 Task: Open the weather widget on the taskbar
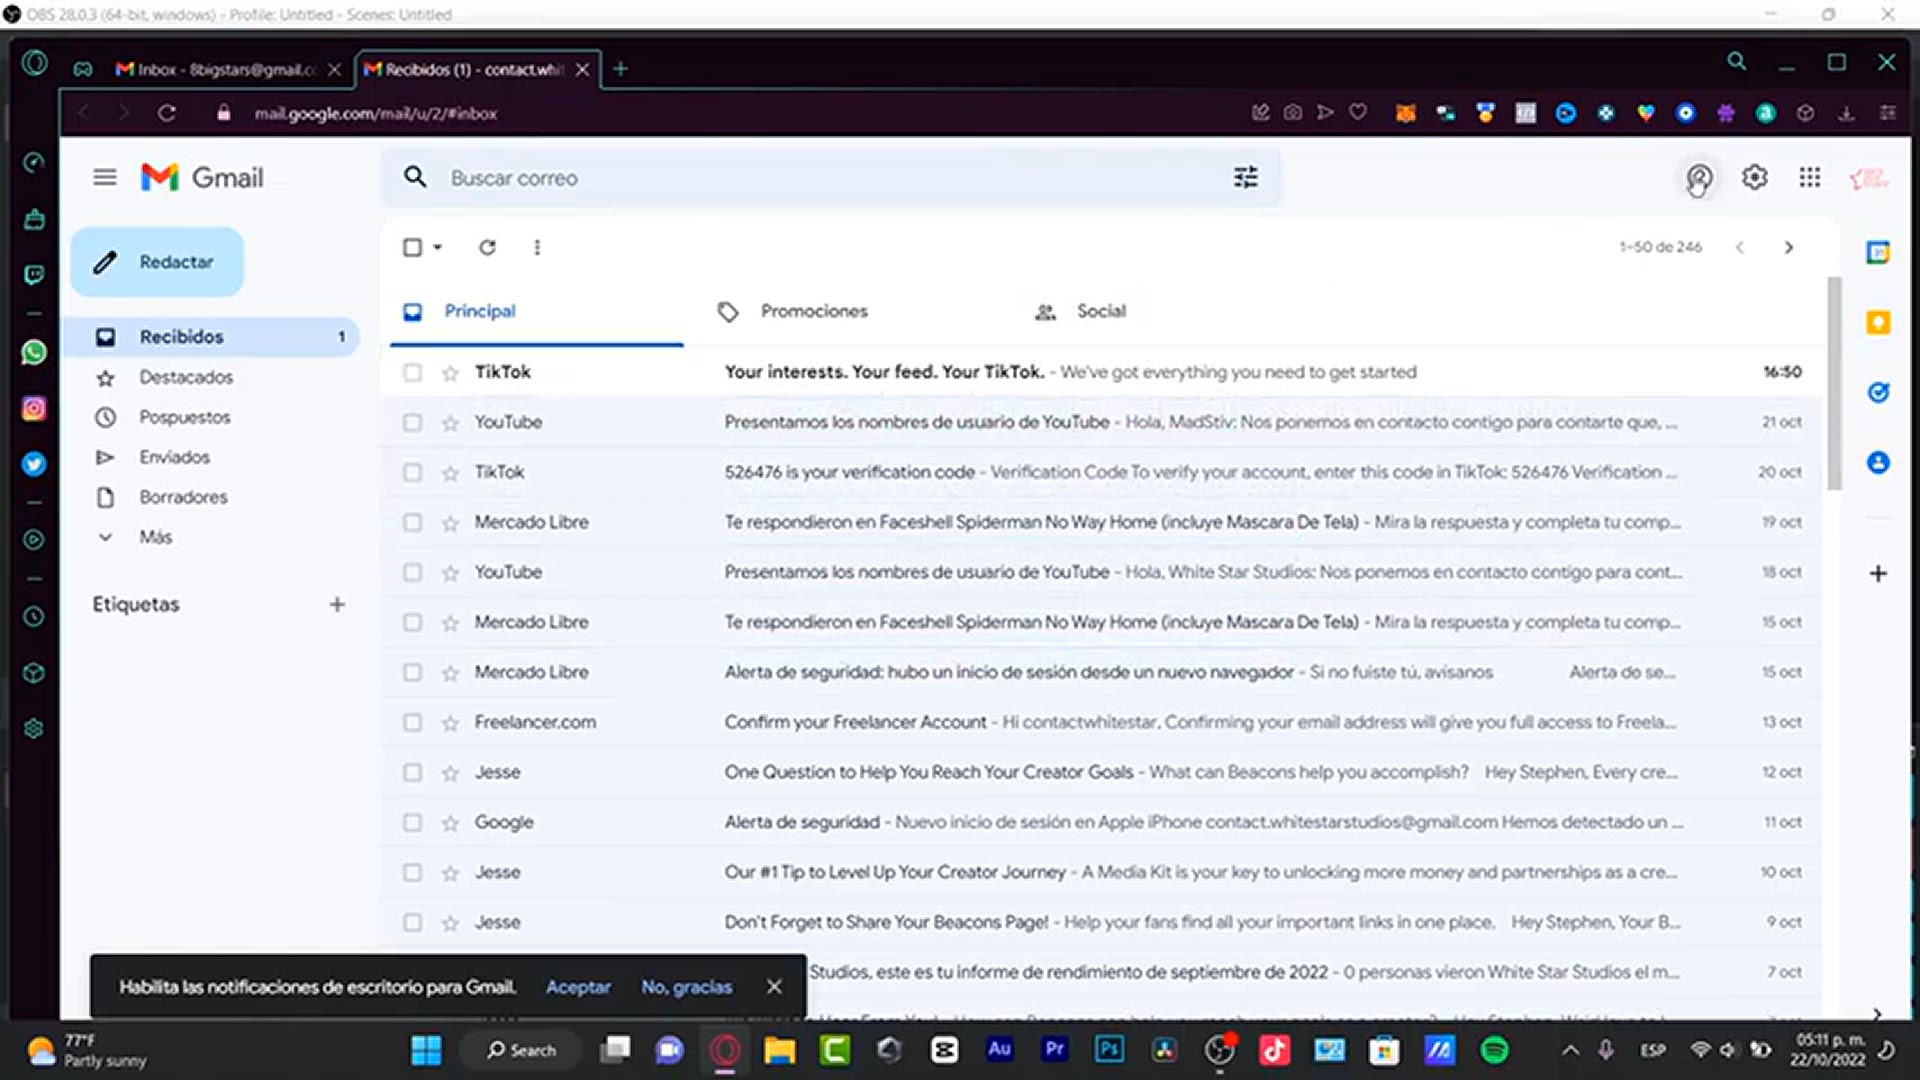[x=86, y=1050]
